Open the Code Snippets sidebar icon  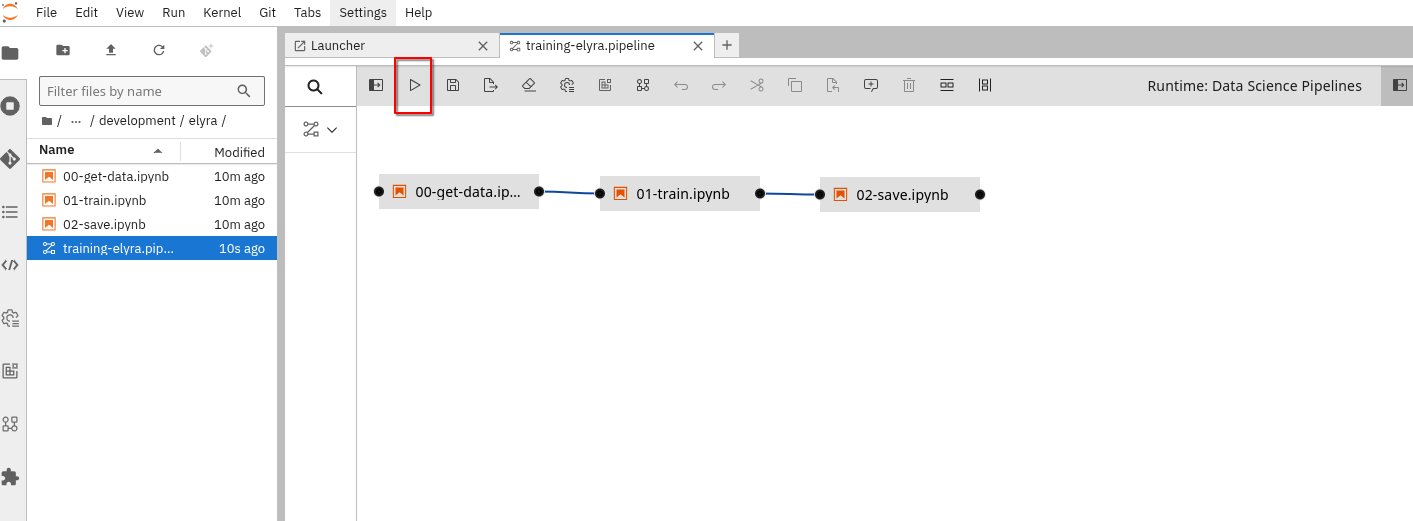pyautogui.click(x=10, y=265)
